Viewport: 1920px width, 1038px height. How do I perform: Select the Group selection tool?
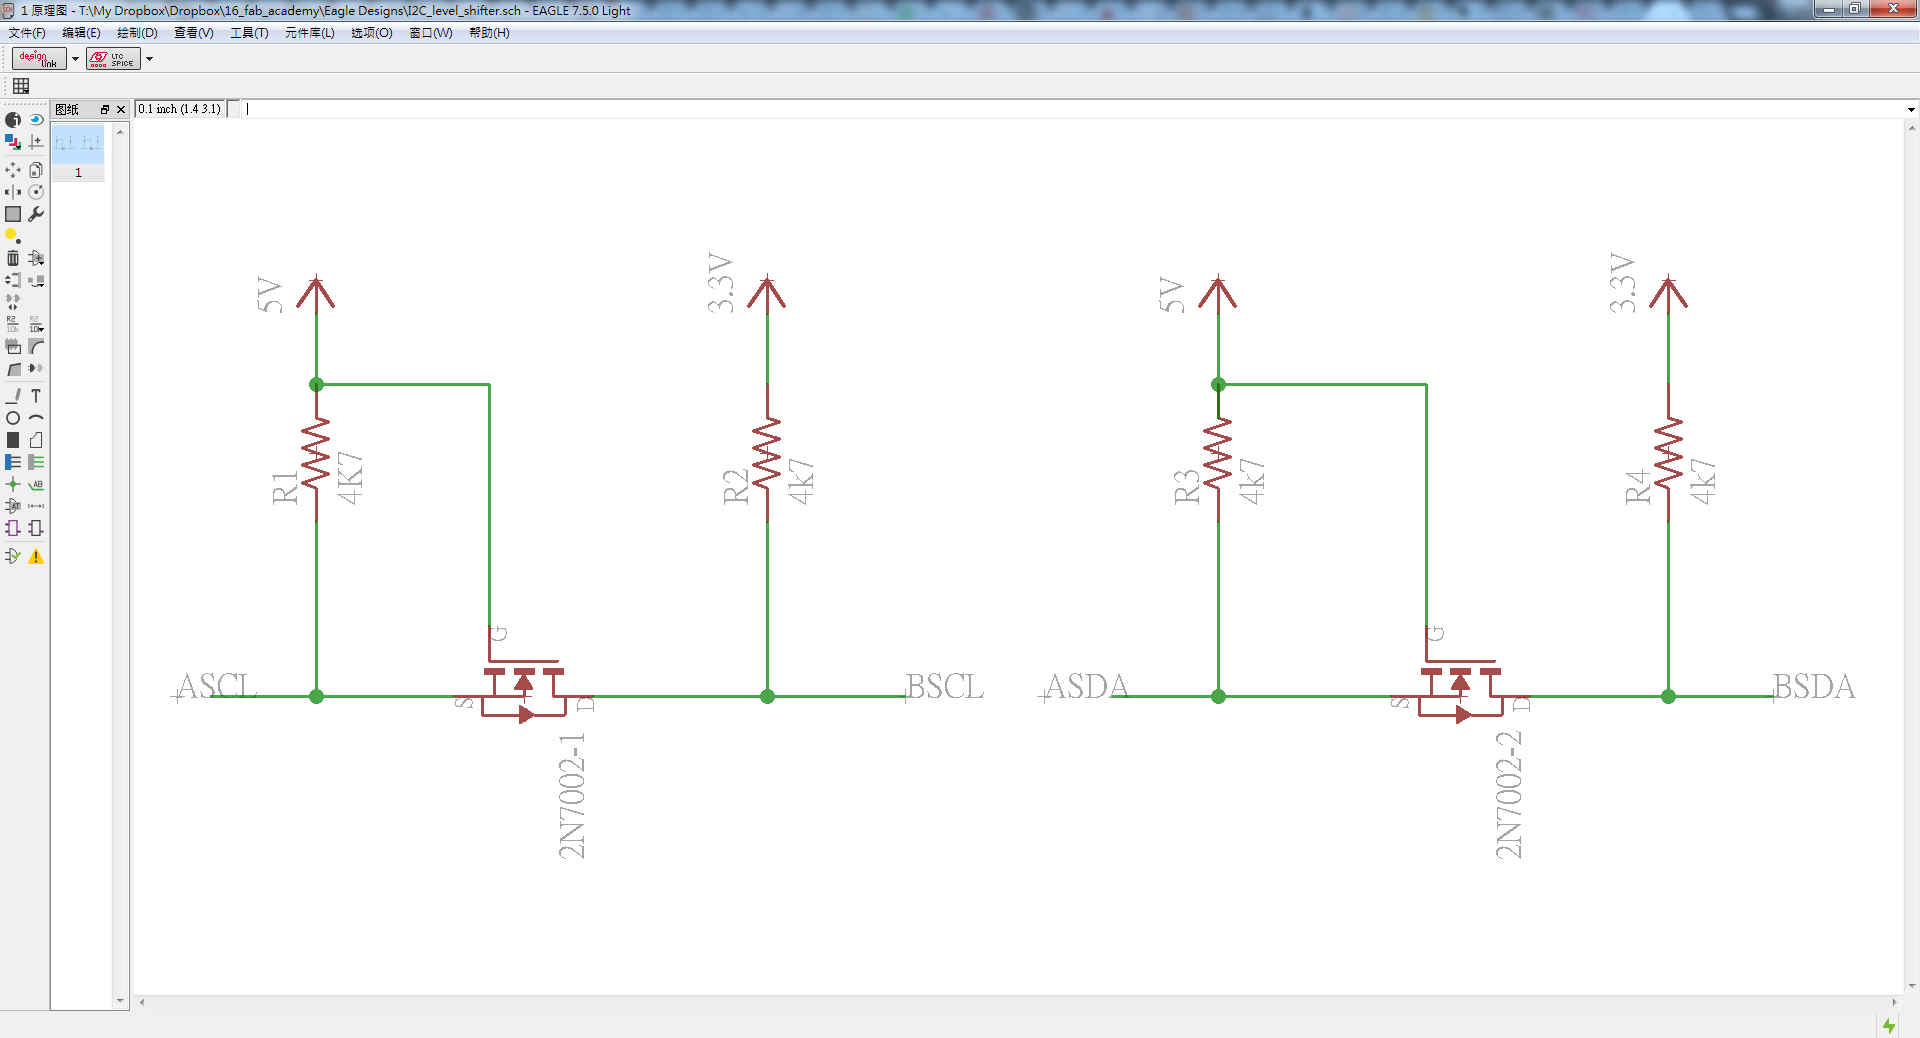(x=13, y=214)
